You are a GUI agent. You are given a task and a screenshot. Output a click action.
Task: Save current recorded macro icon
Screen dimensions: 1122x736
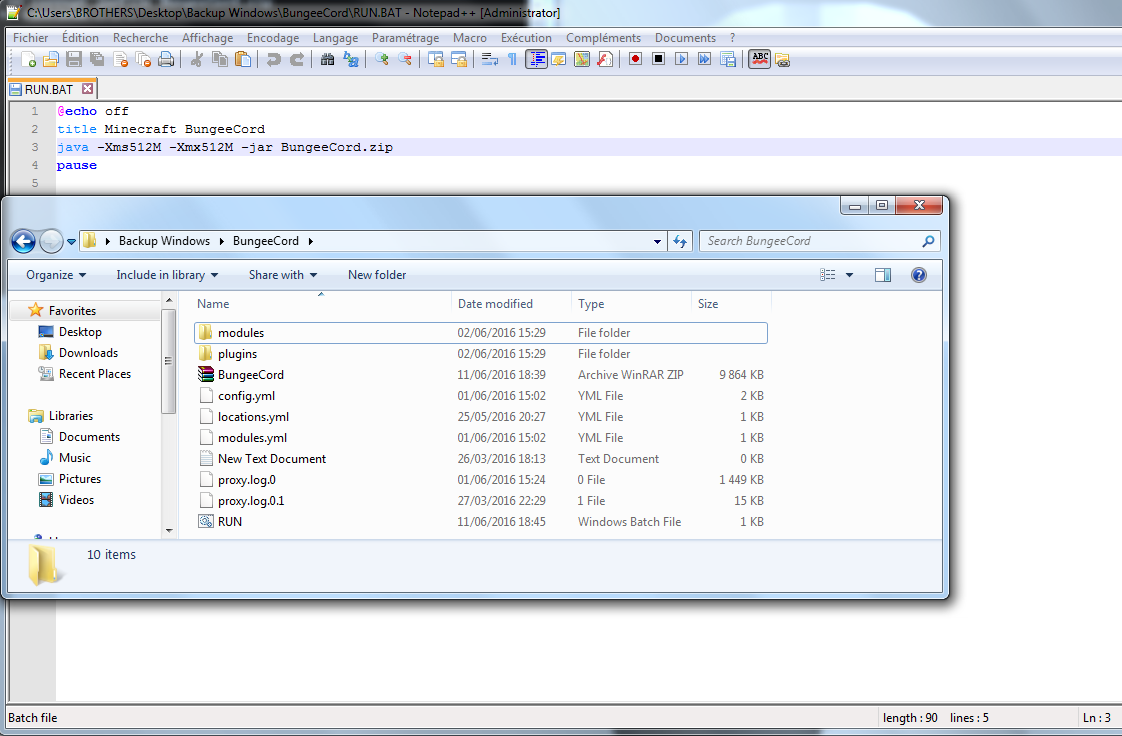pos(728,59)
